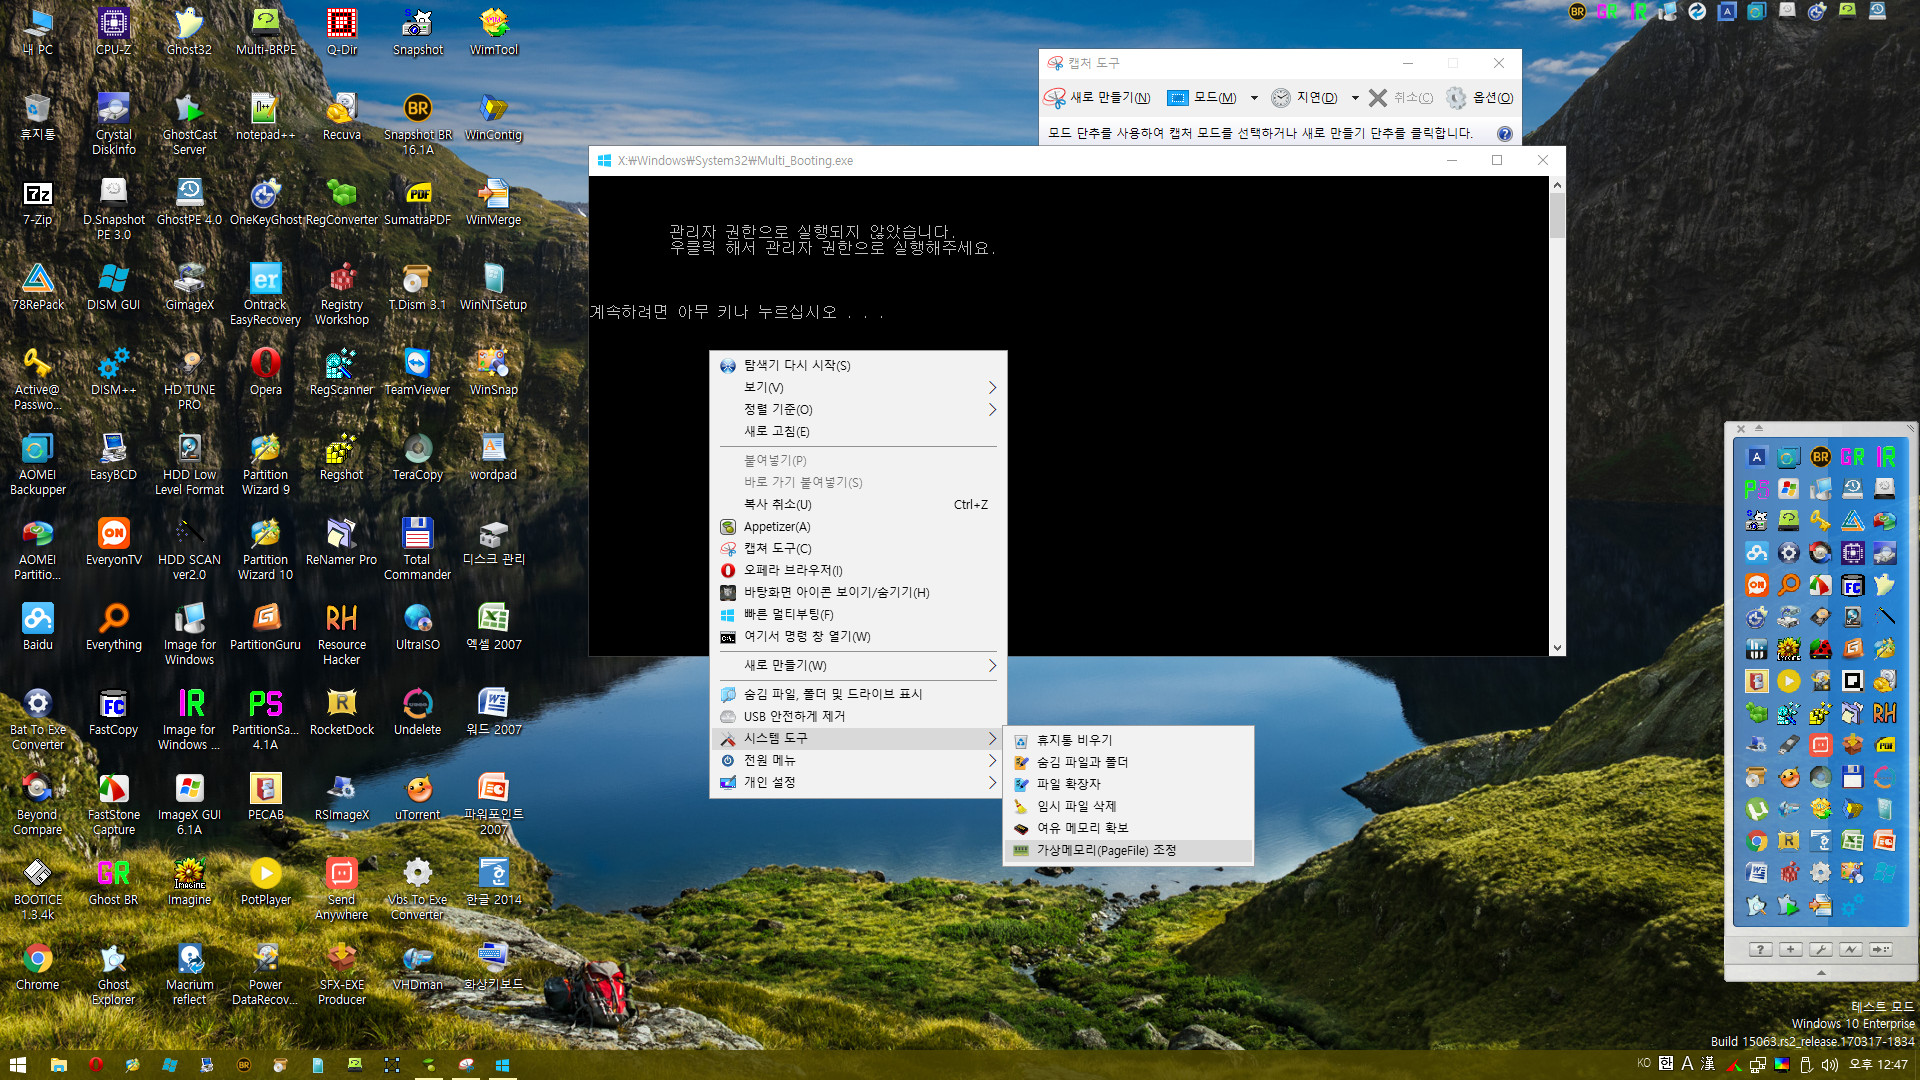The image size is (1920, 1080).
Task: Select 탐색기 다시 시작(S) in context menu
Action: pyautogui.click(x=858, y=365)
